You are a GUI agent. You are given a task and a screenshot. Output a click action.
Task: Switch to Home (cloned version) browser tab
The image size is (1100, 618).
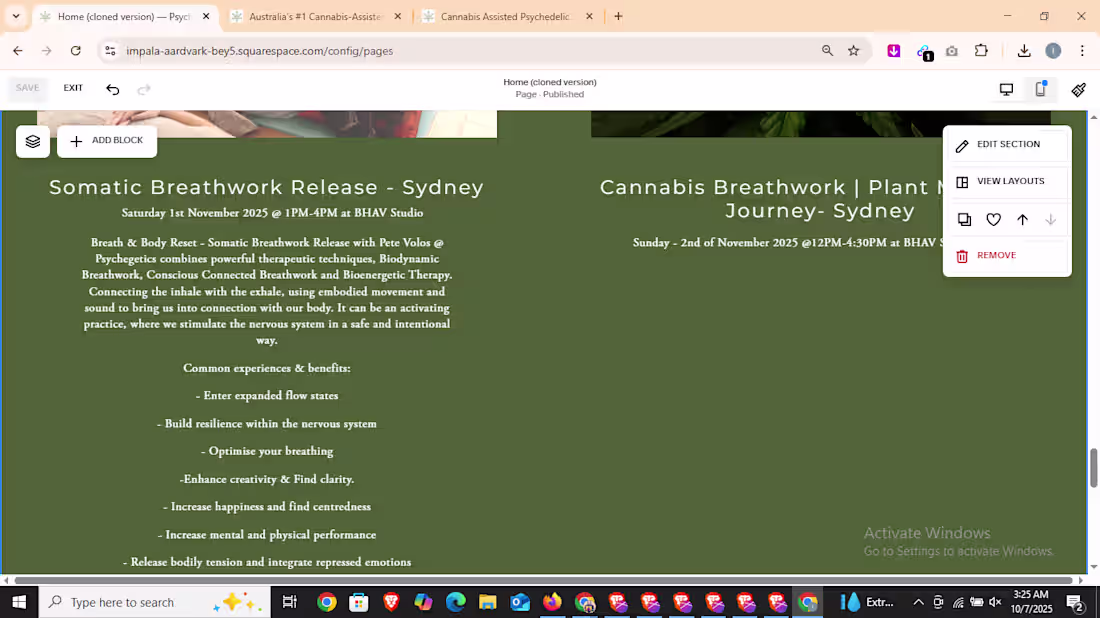pyautogui.click(x=123, y=16)
